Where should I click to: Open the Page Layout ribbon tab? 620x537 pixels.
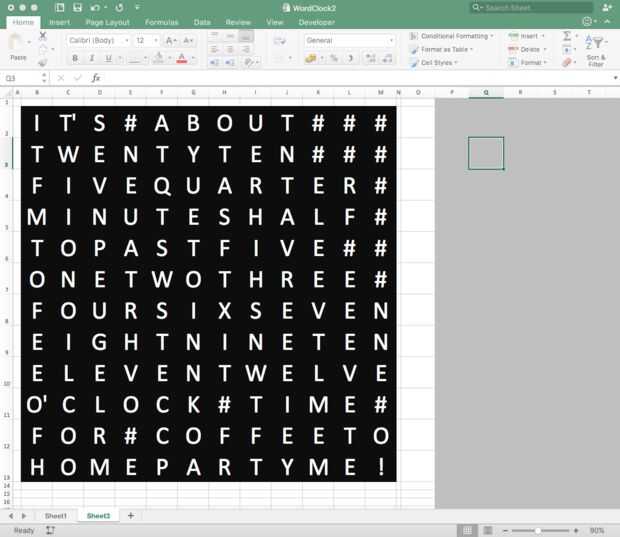[108, 22]
